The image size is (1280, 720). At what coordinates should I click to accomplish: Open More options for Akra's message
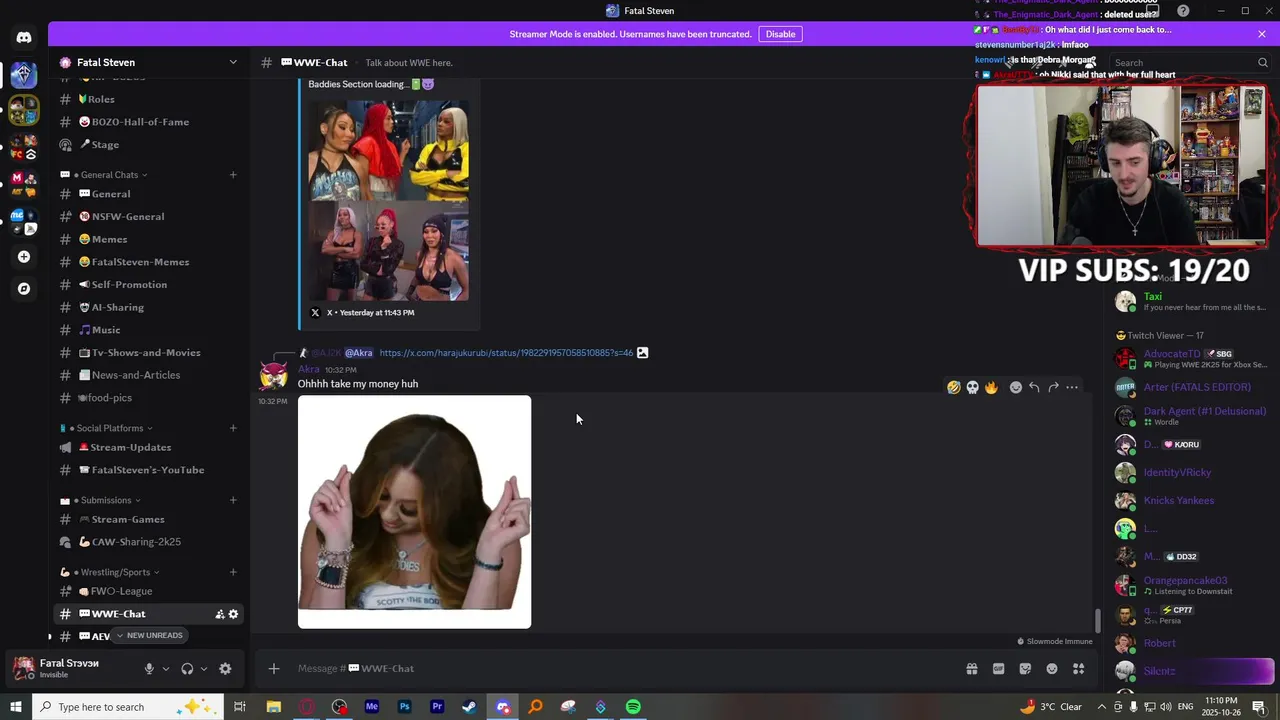click(1072, 387)
